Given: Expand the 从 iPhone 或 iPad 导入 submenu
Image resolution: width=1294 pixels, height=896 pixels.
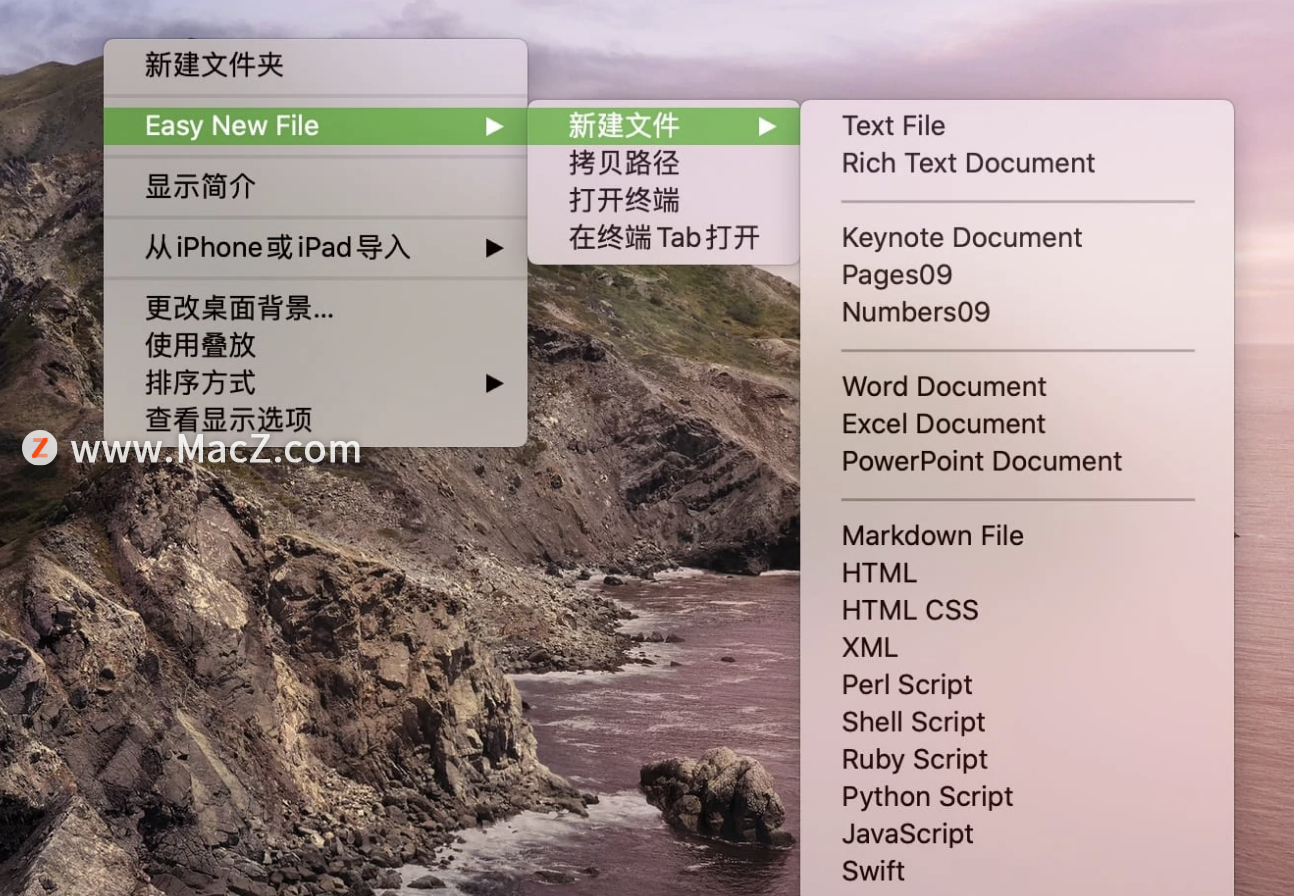Looking at the screenshot, I should tap(315, 248).
